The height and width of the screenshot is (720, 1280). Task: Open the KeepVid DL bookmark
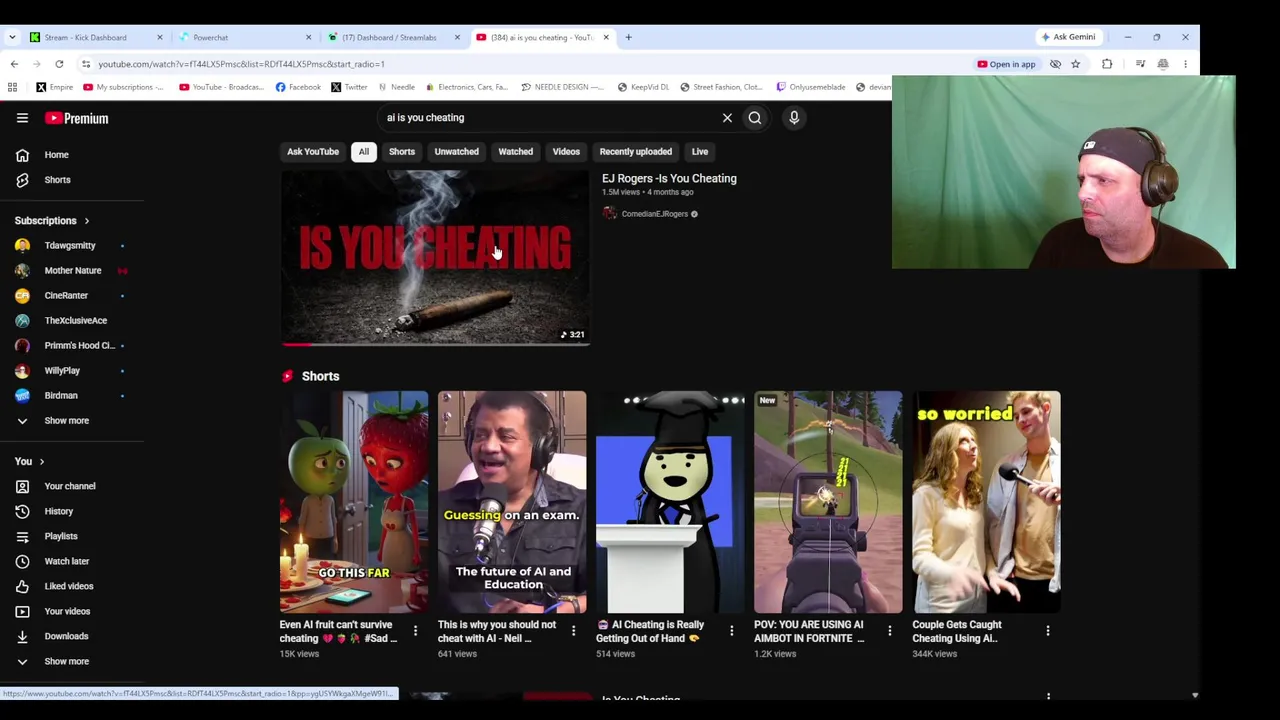(643, 87)
